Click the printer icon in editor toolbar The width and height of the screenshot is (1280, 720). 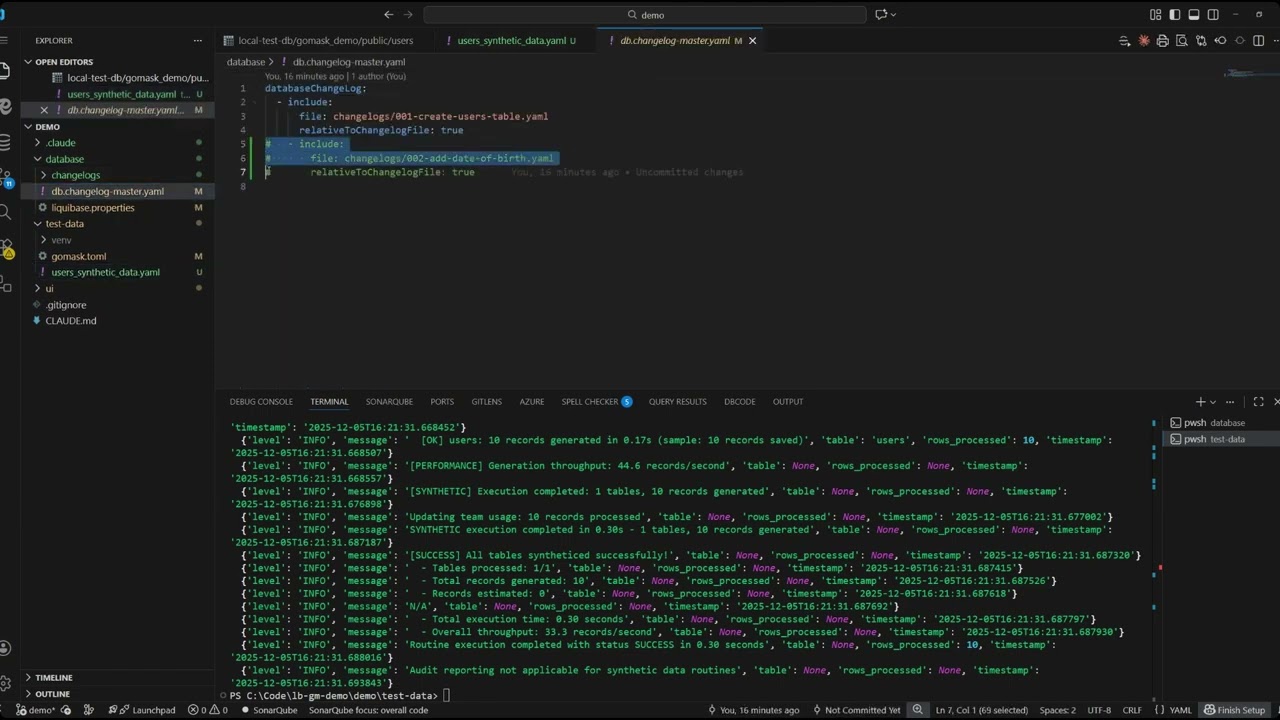pos(1162,41)
